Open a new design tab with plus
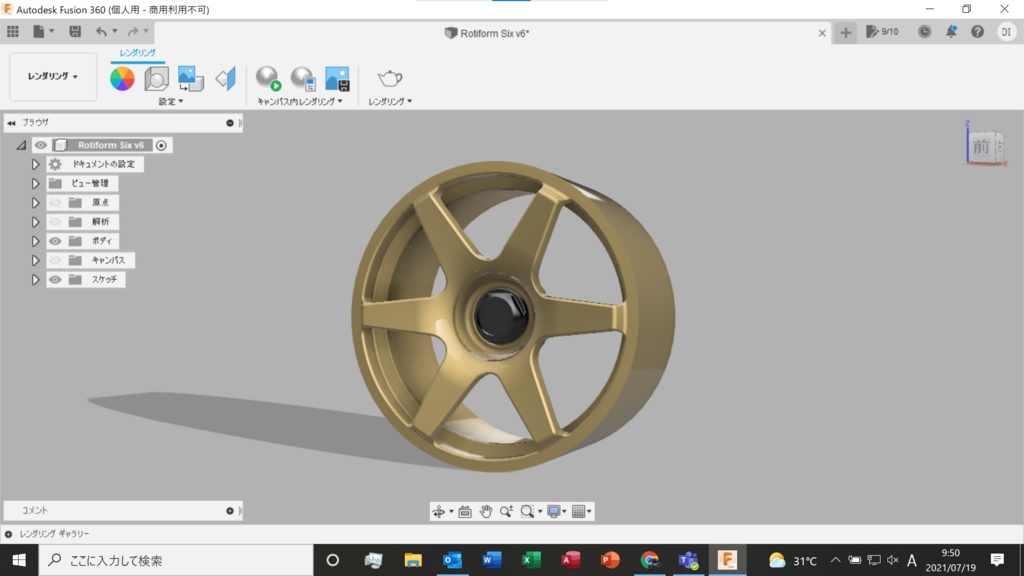 tap(846, 33)
